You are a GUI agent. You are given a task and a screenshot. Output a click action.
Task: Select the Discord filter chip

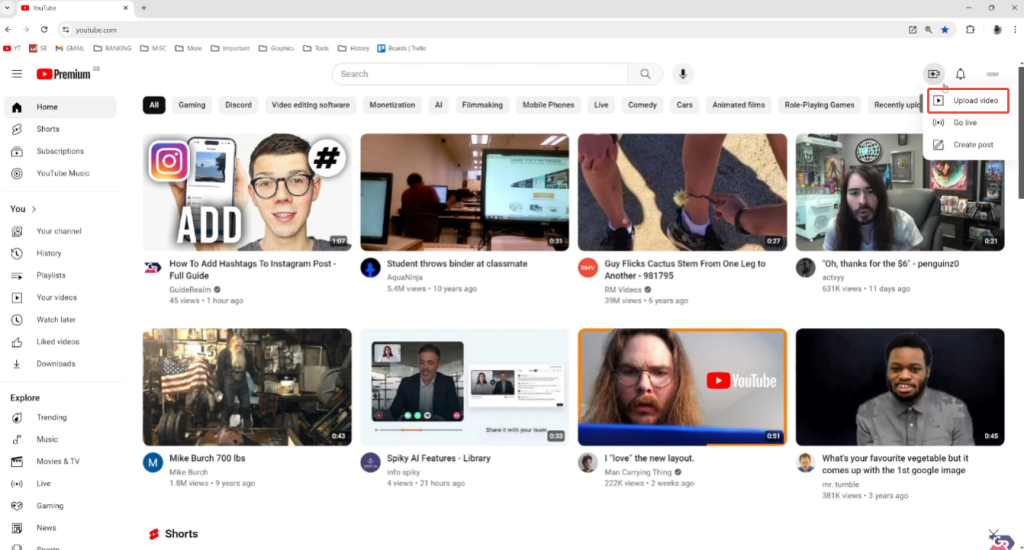[238, 105]
